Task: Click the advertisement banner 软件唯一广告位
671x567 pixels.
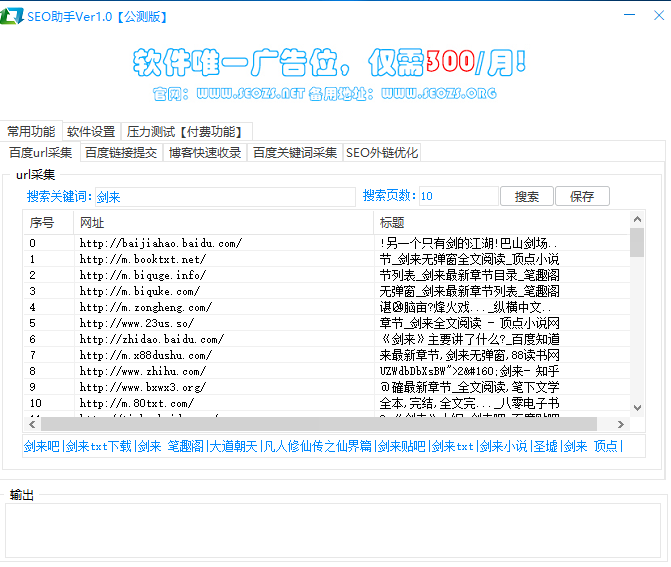Action: click(328, 74)
